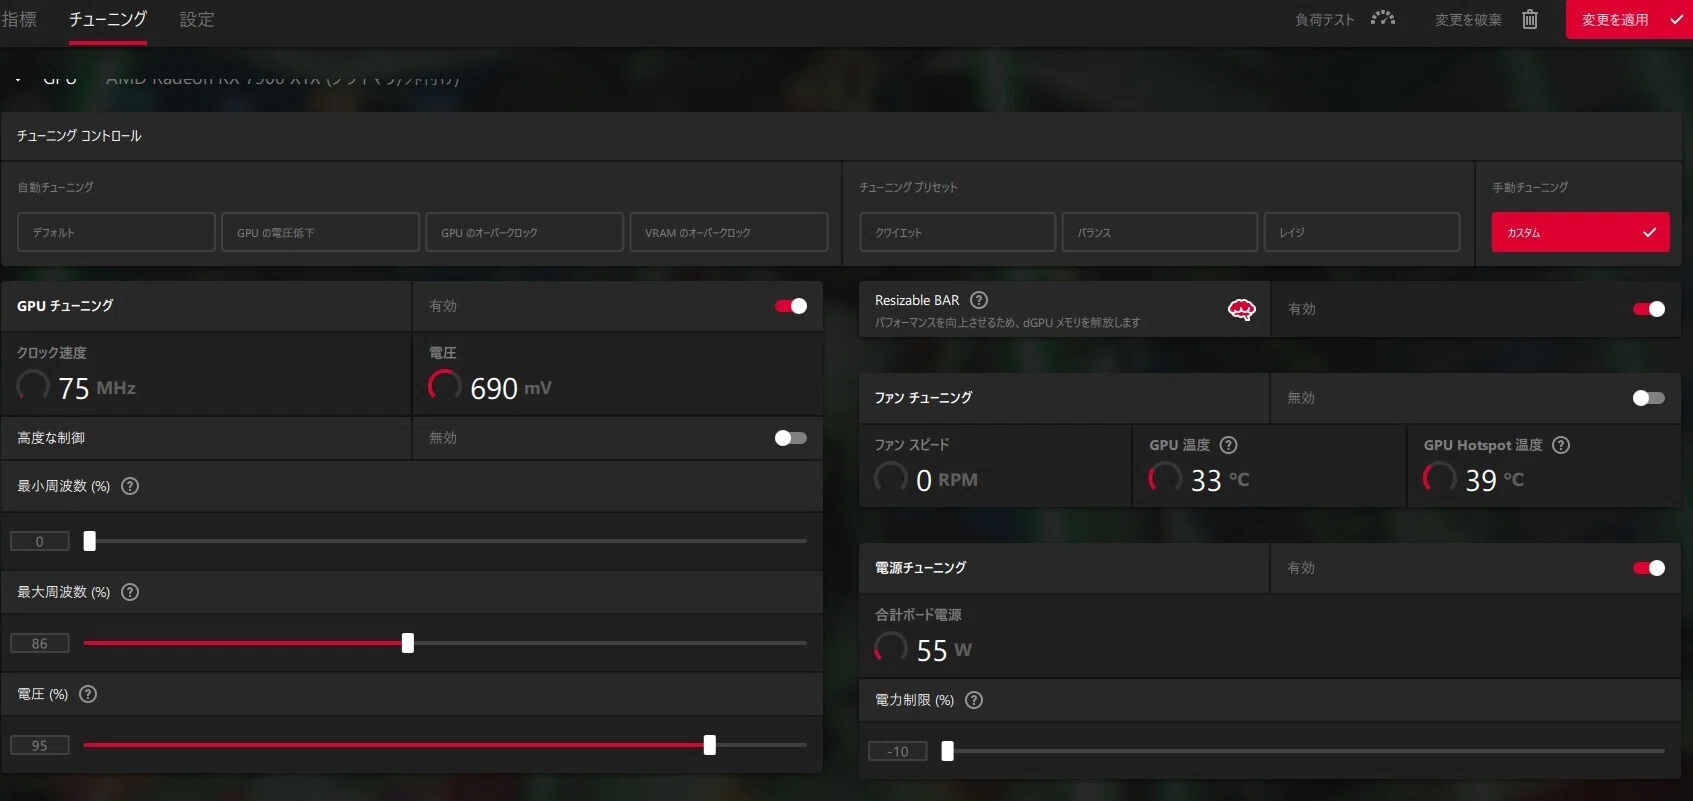Choose GPU のオーバークロック option
Viewport: 1693px width, 801px height.
tap(524, 232)
